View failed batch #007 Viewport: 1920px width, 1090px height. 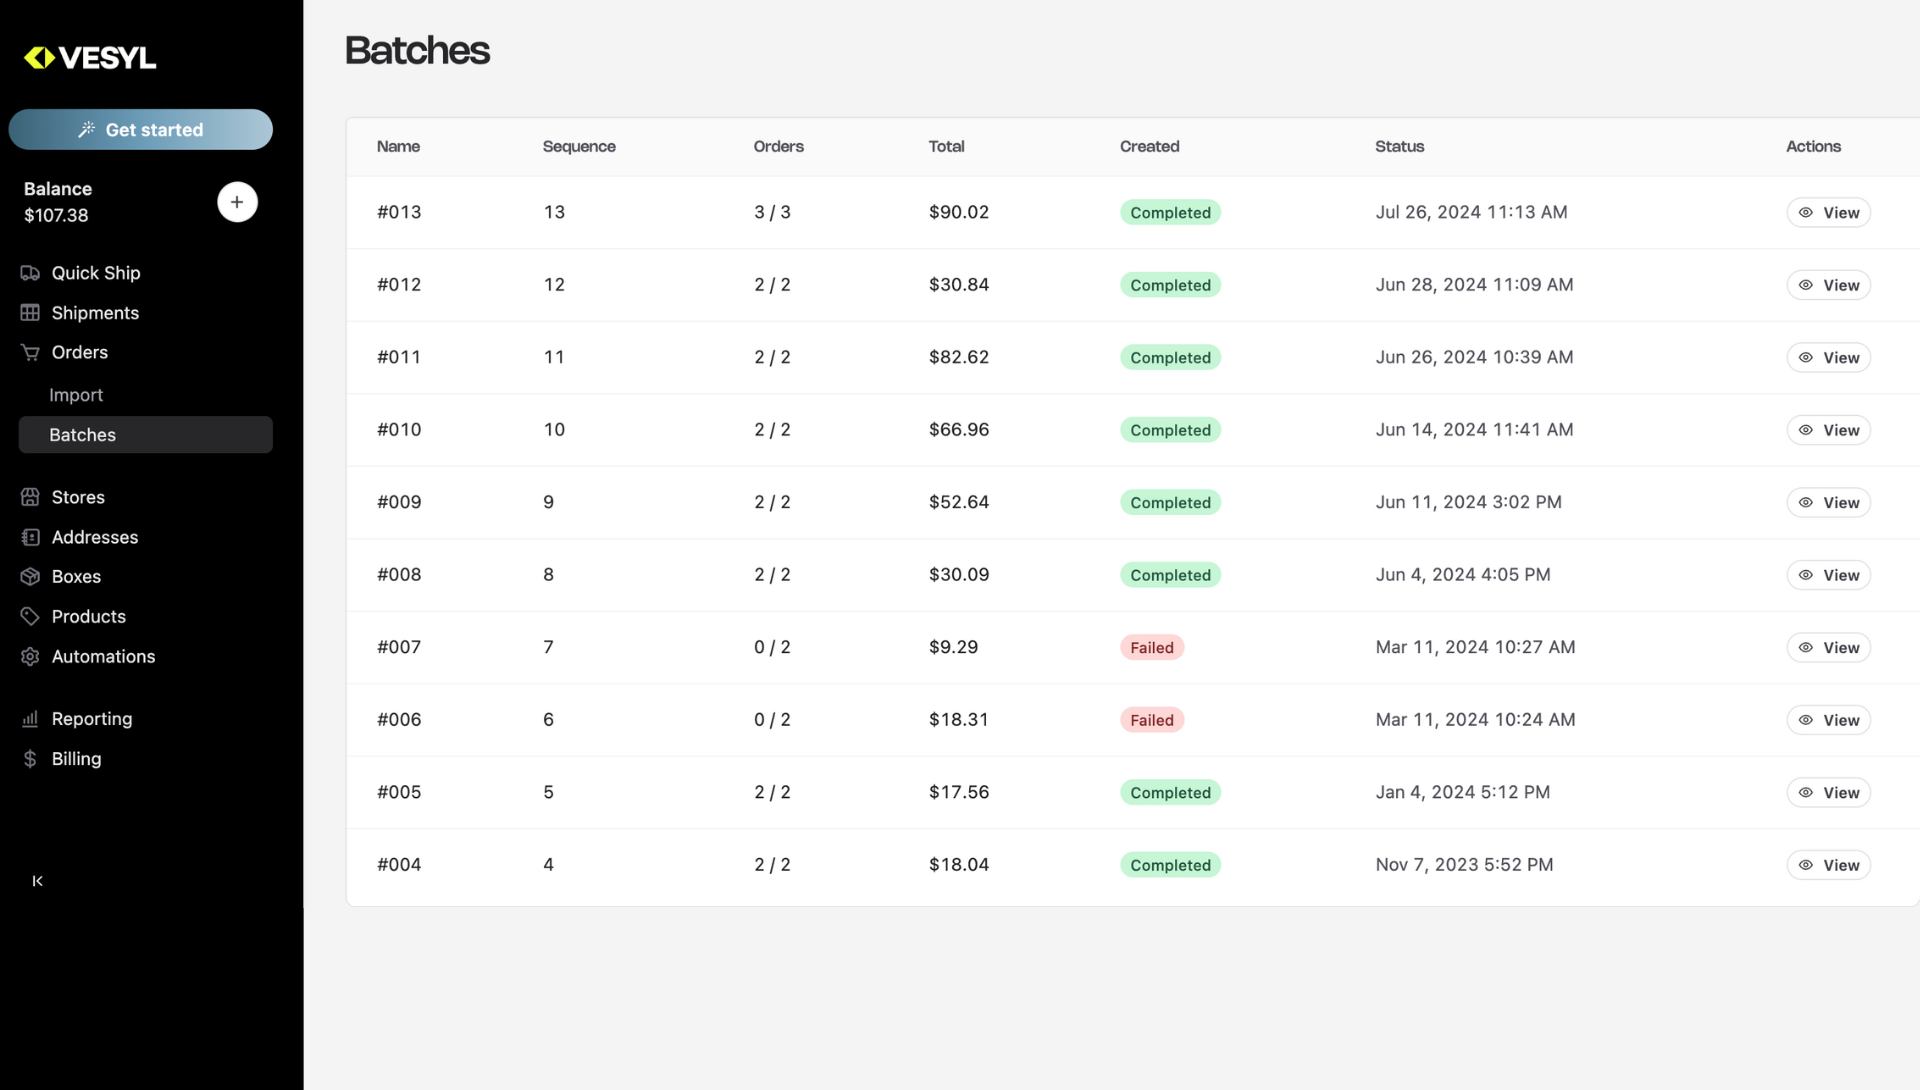(1828, 648)
